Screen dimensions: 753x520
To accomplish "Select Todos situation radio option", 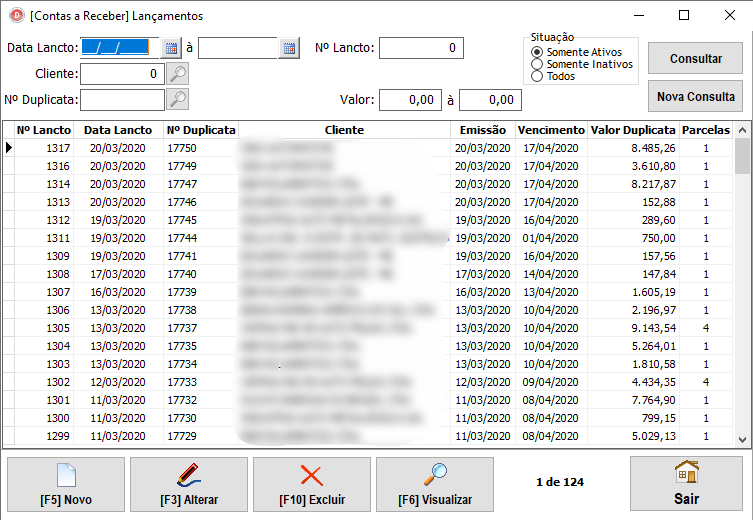I will [x=538, y=76].
